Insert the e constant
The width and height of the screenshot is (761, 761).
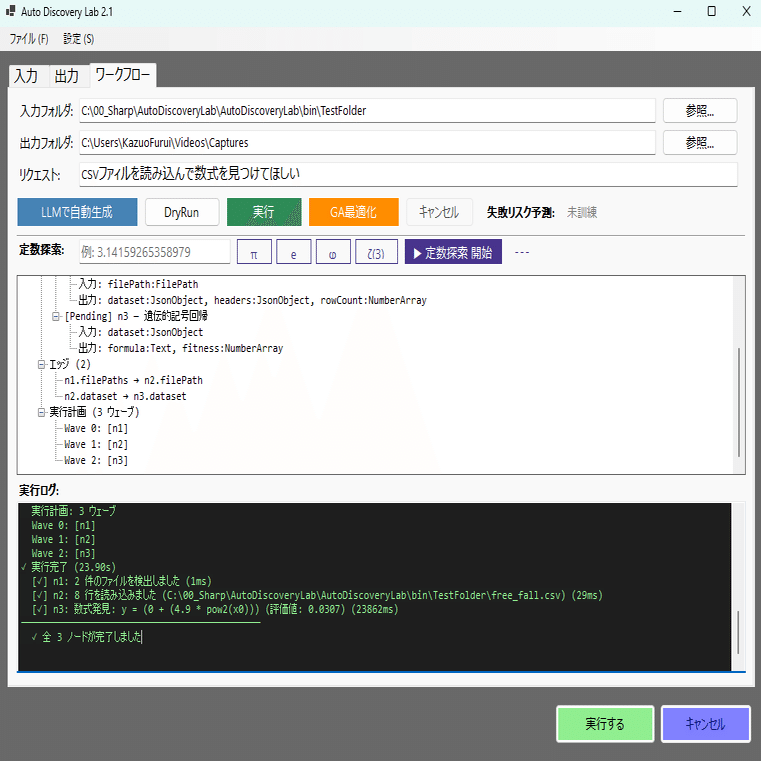click(x=294, y=252)
